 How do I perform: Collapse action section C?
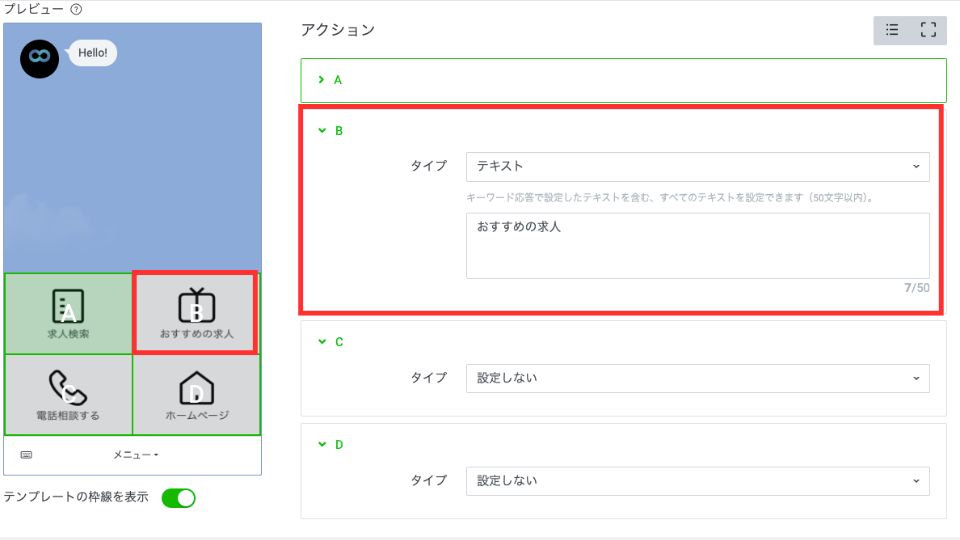click(321, 342)
